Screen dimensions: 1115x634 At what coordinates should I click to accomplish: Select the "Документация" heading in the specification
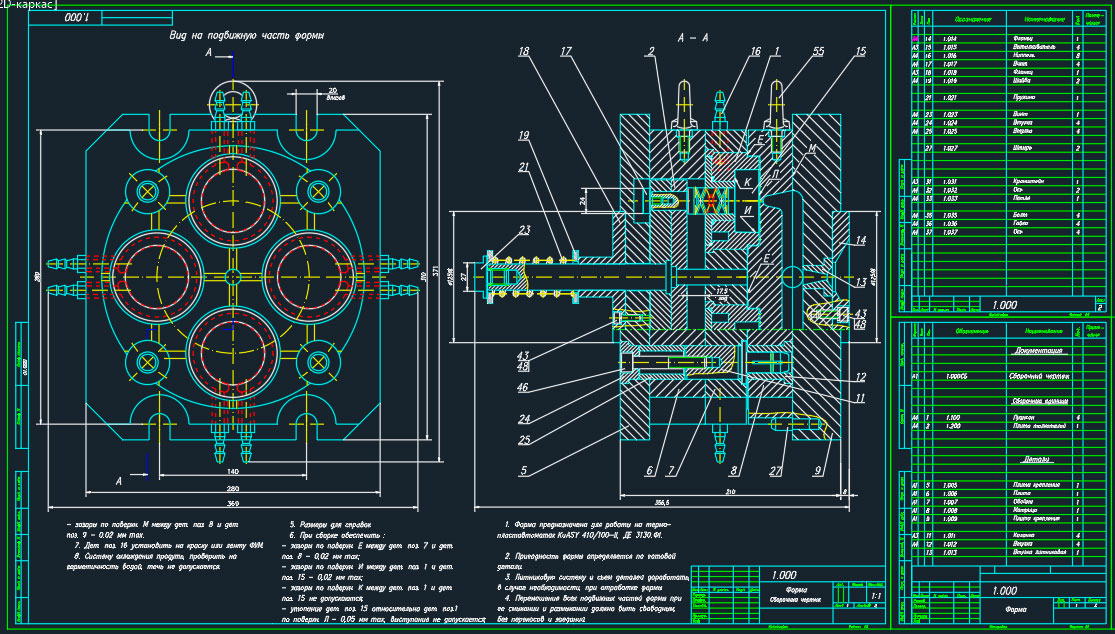pos(1037,350)
